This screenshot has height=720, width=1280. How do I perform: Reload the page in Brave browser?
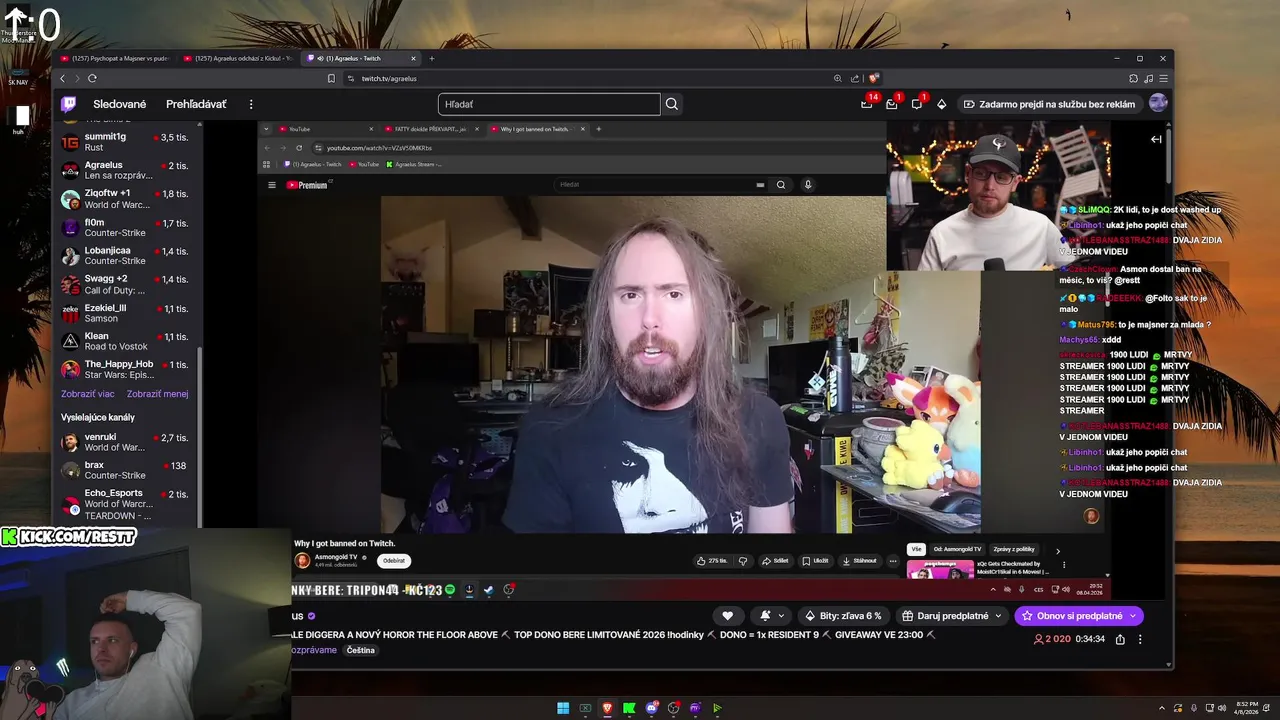(92, 78)
